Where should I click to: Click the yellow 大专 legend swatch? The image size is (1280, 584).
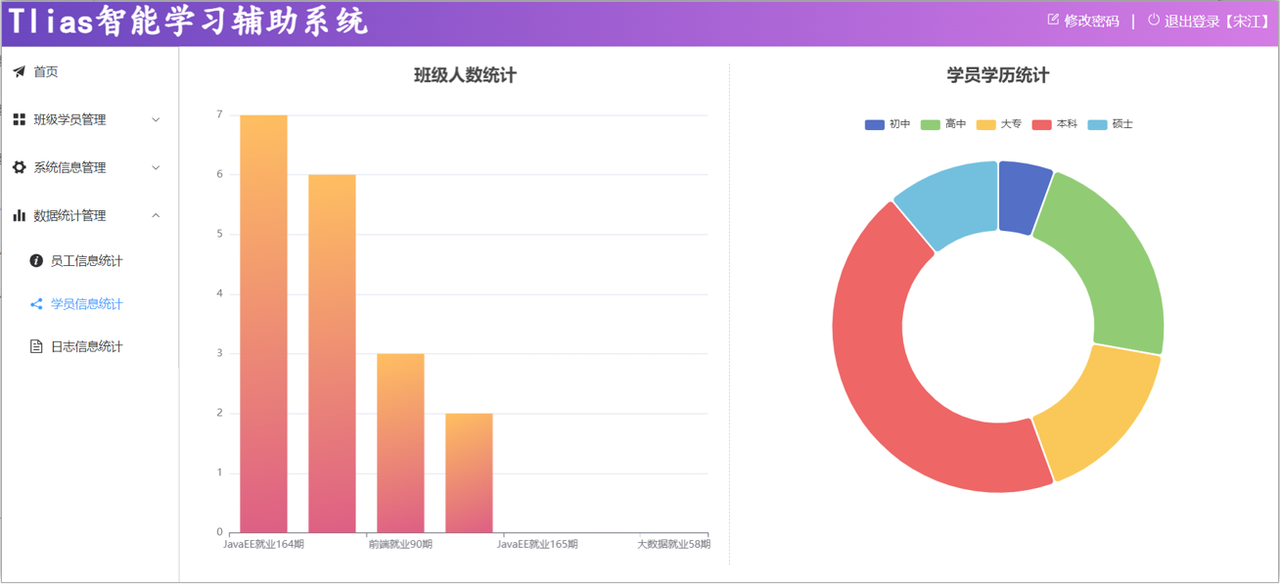(986, 125)
